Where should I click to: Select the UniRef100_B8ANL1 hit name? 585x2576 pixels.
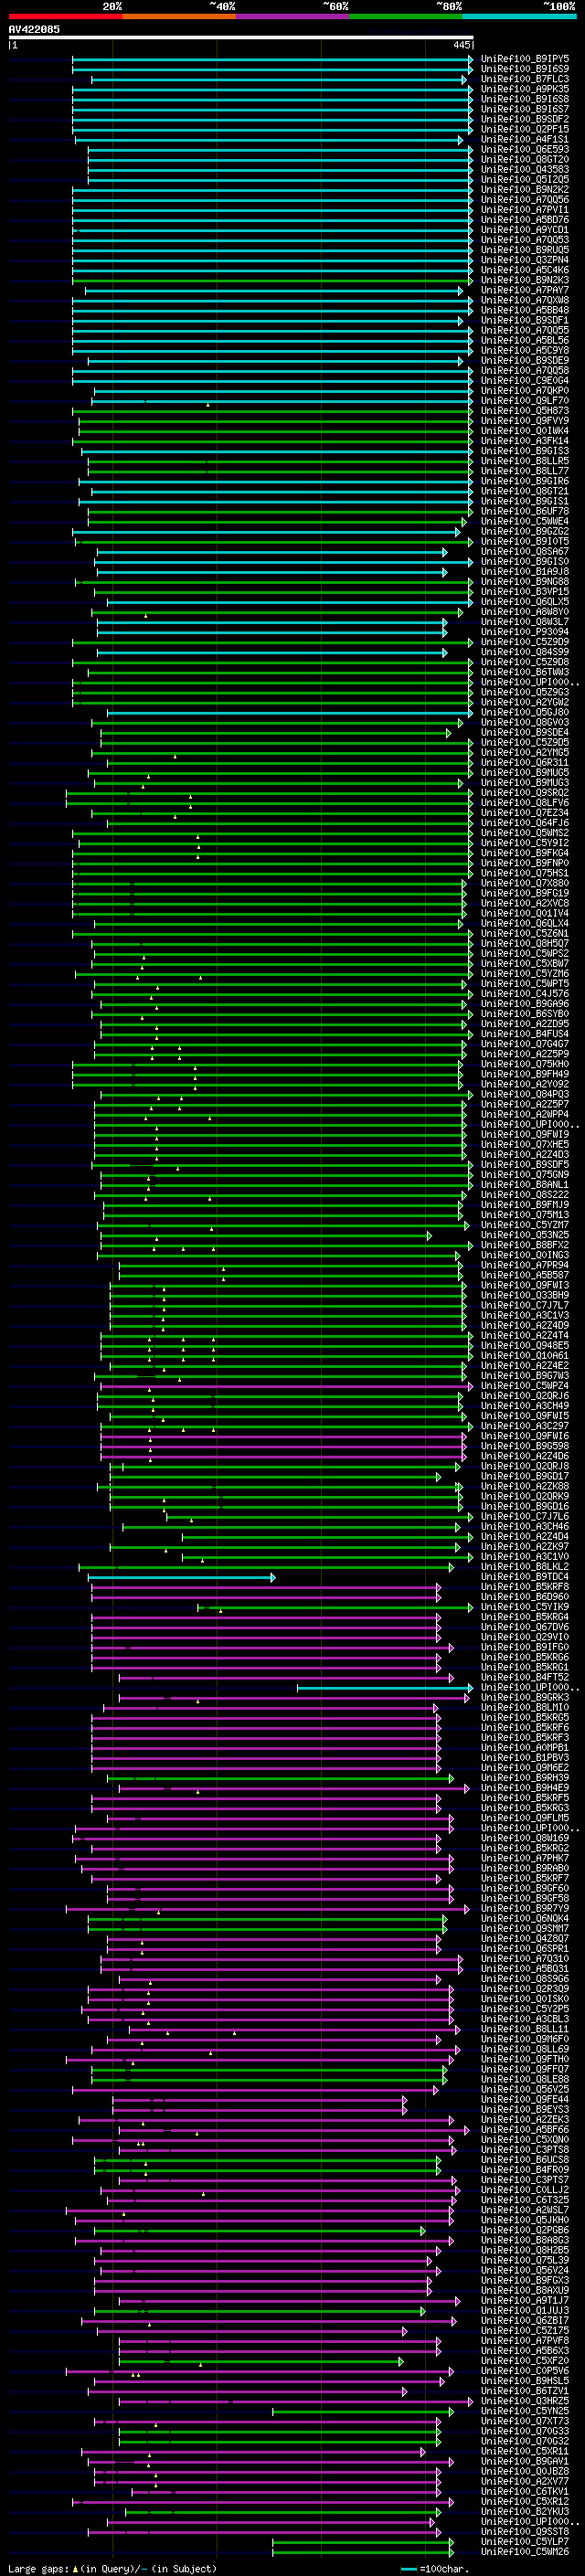pyautogui.click(x=525, y=1184)
